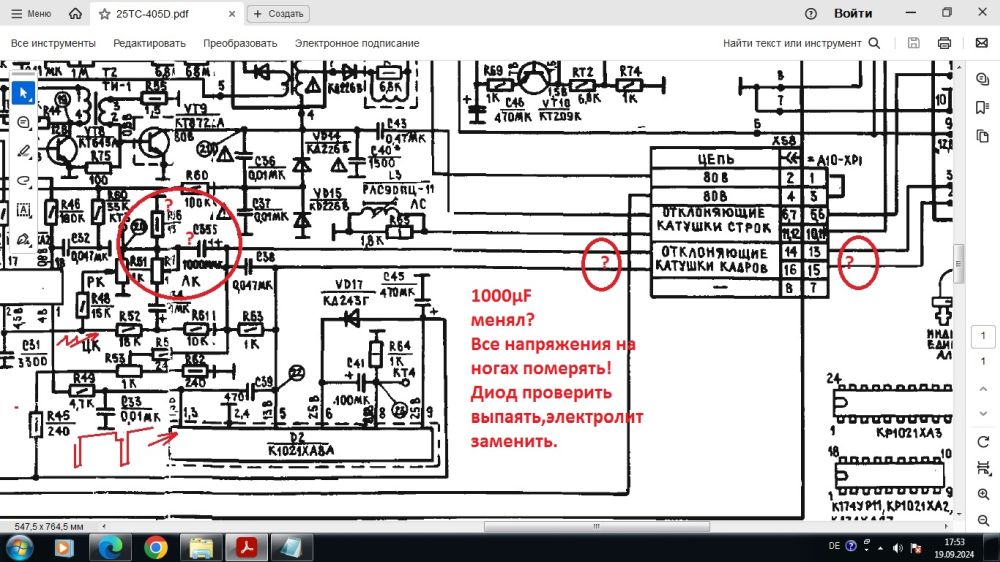1000x562 pixels.
Task: Star the 25TC-405D.pdf document
Action: pos(105,15)
